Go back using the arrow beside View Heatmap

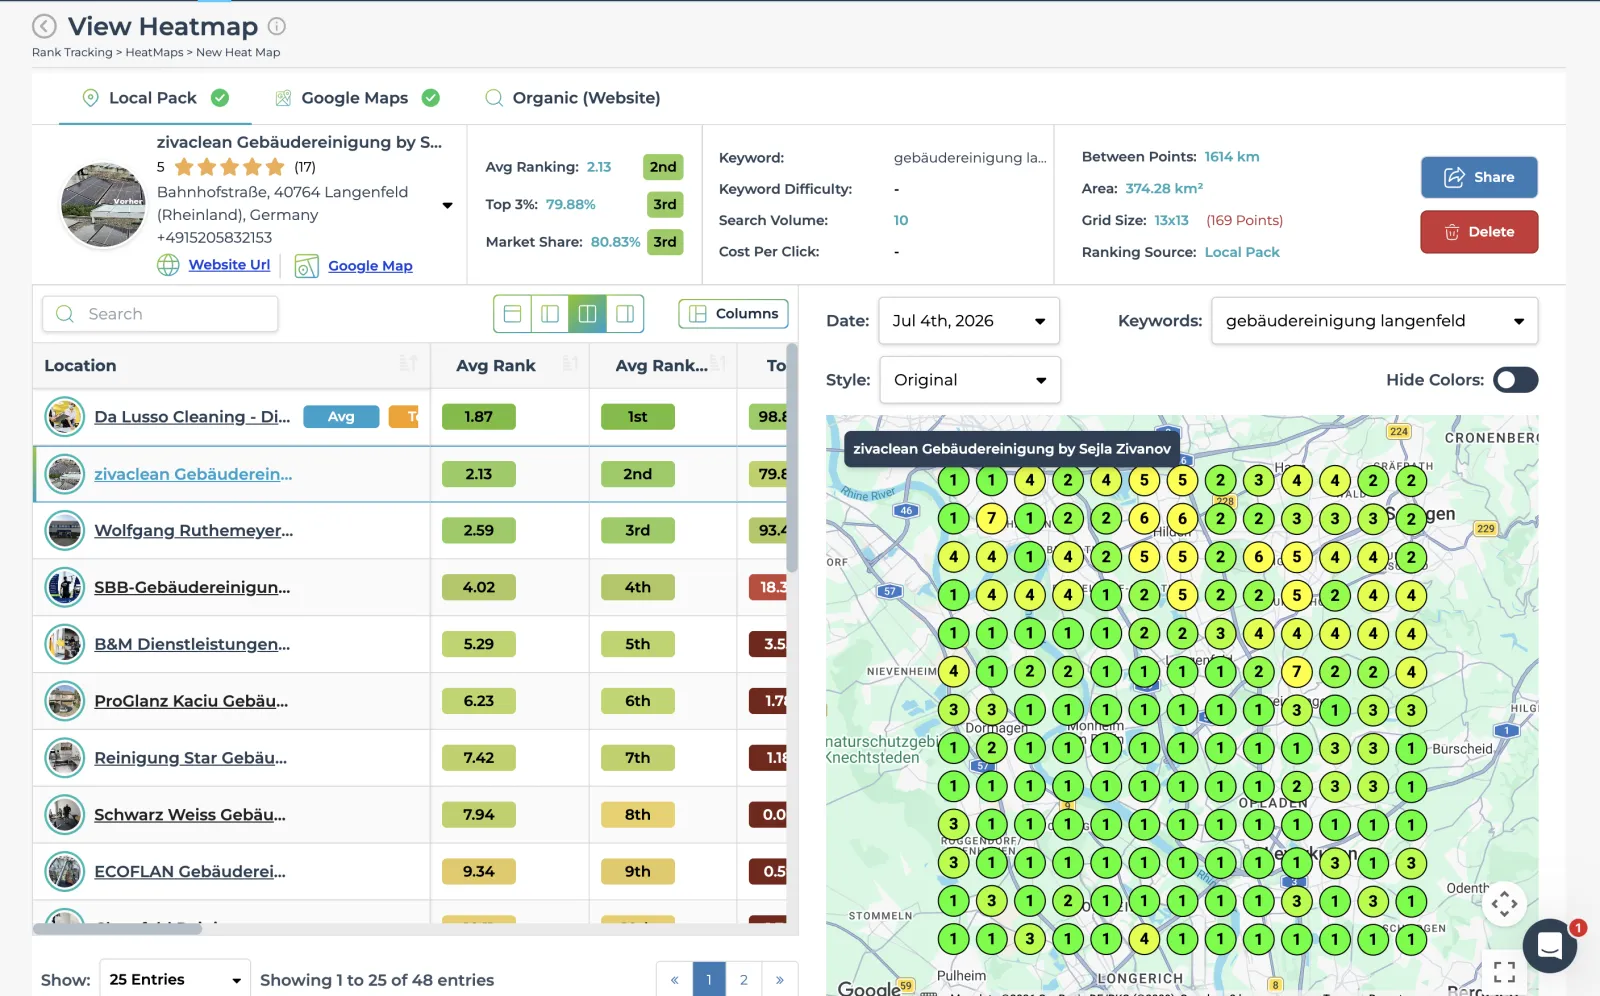coord(45,26)
